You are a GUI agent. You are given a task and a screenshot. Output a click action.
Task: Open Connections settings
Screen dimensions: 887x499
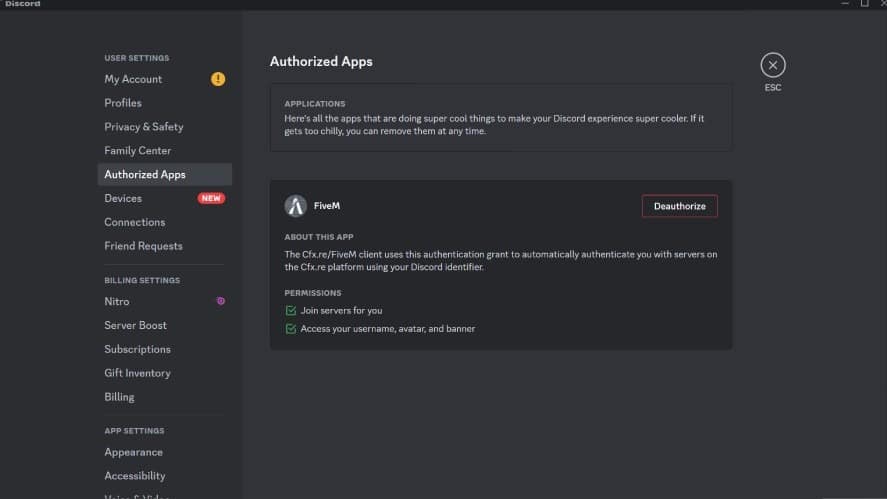point(165,222)
